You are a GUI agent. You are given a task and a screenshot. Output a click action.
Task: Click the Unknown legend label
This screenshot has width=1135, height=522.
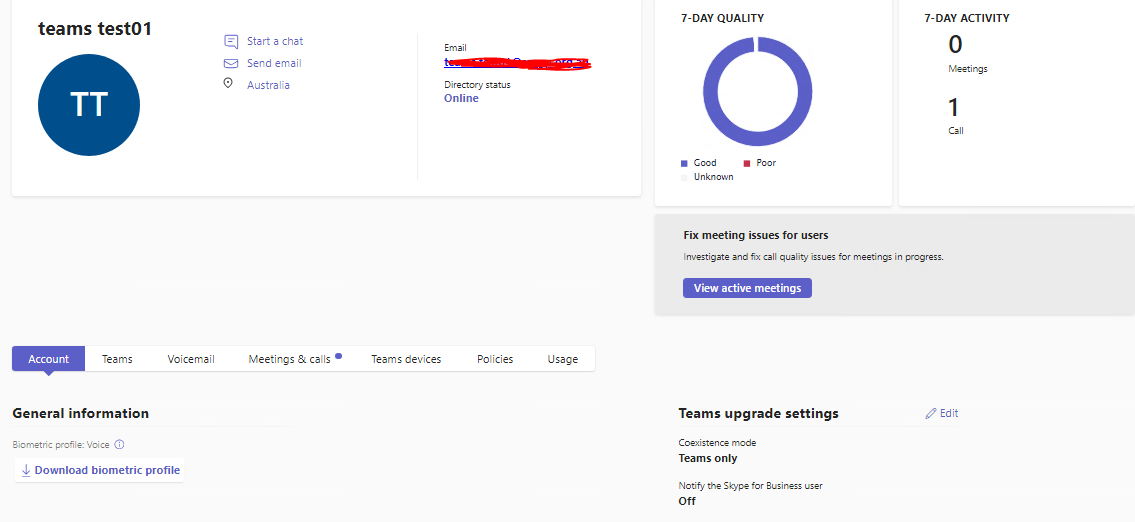[713, 177]
